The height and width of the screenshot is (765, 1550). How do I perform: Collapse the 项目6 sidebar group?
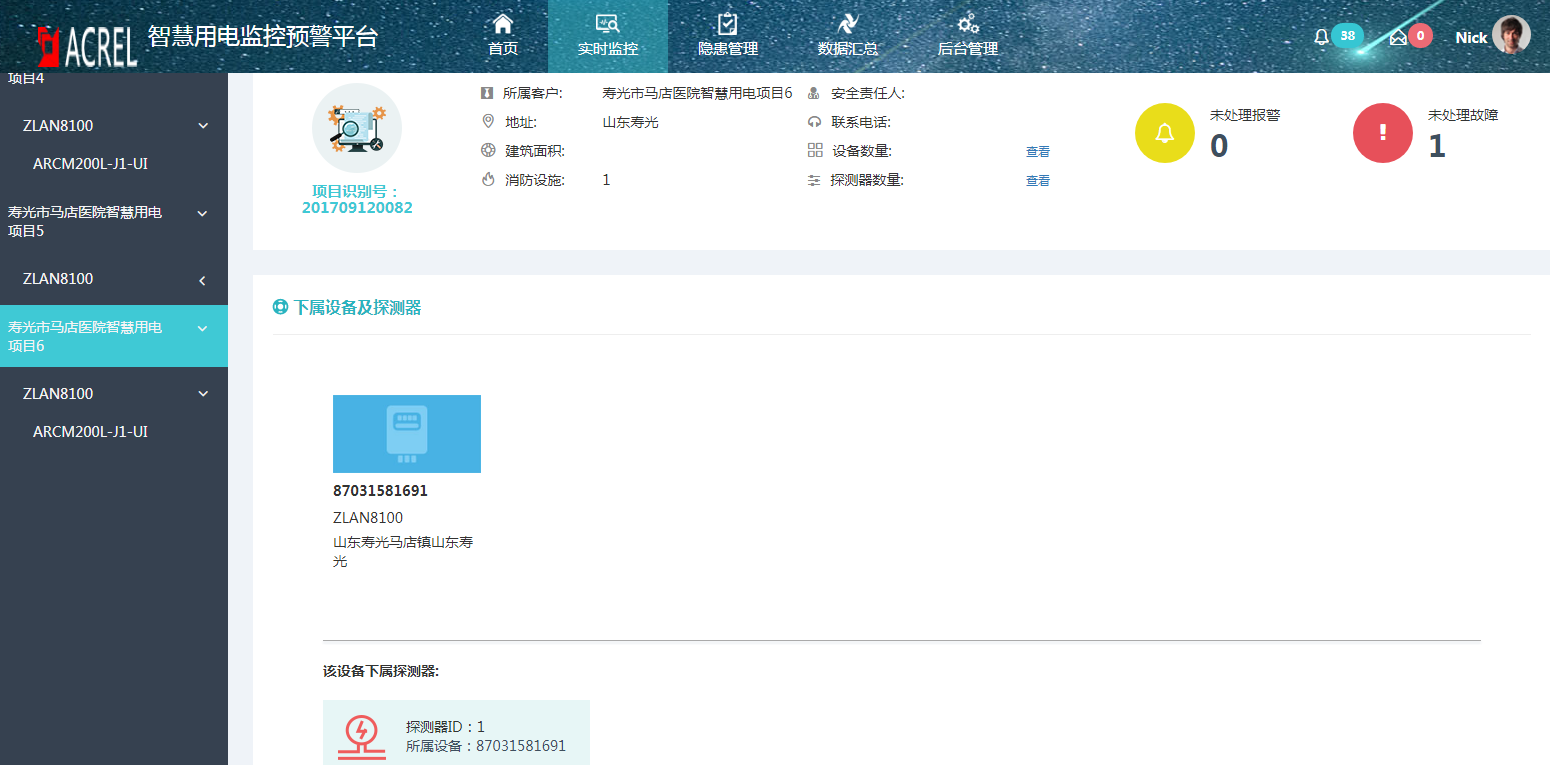(203, 328)
